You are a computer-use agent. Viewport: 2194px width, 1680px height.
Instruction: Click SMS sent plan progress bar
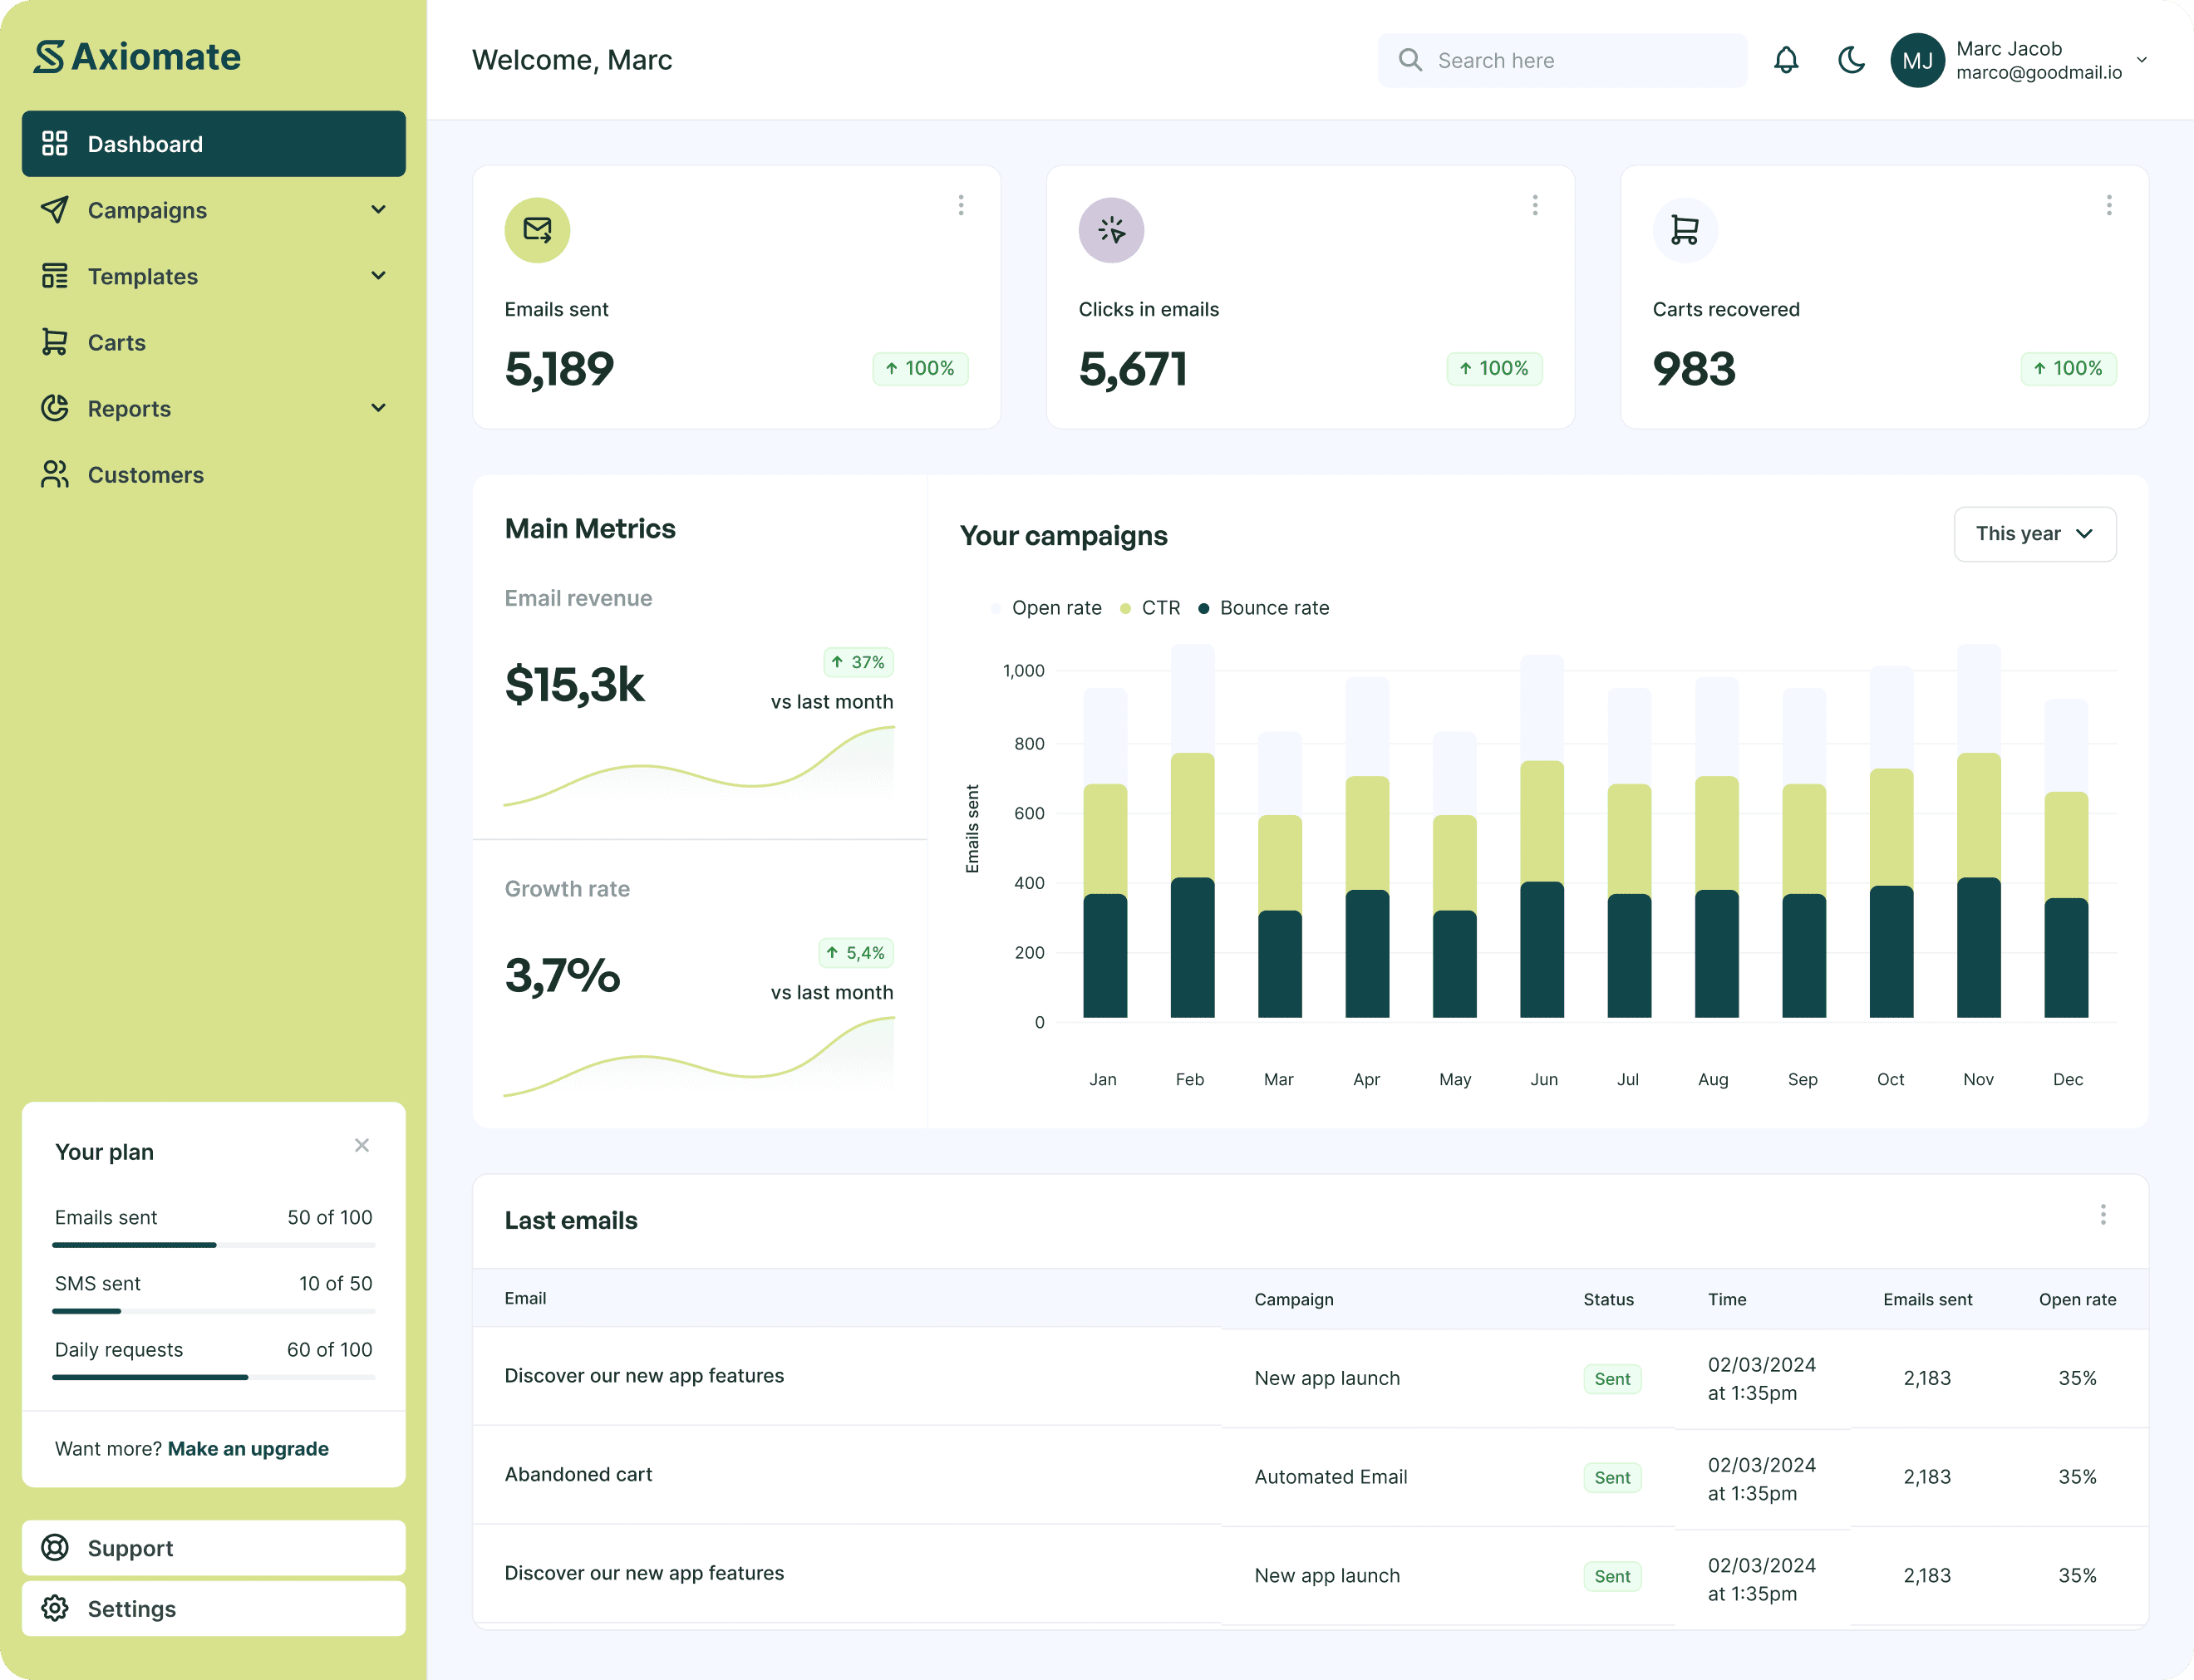pos(214,1311)
